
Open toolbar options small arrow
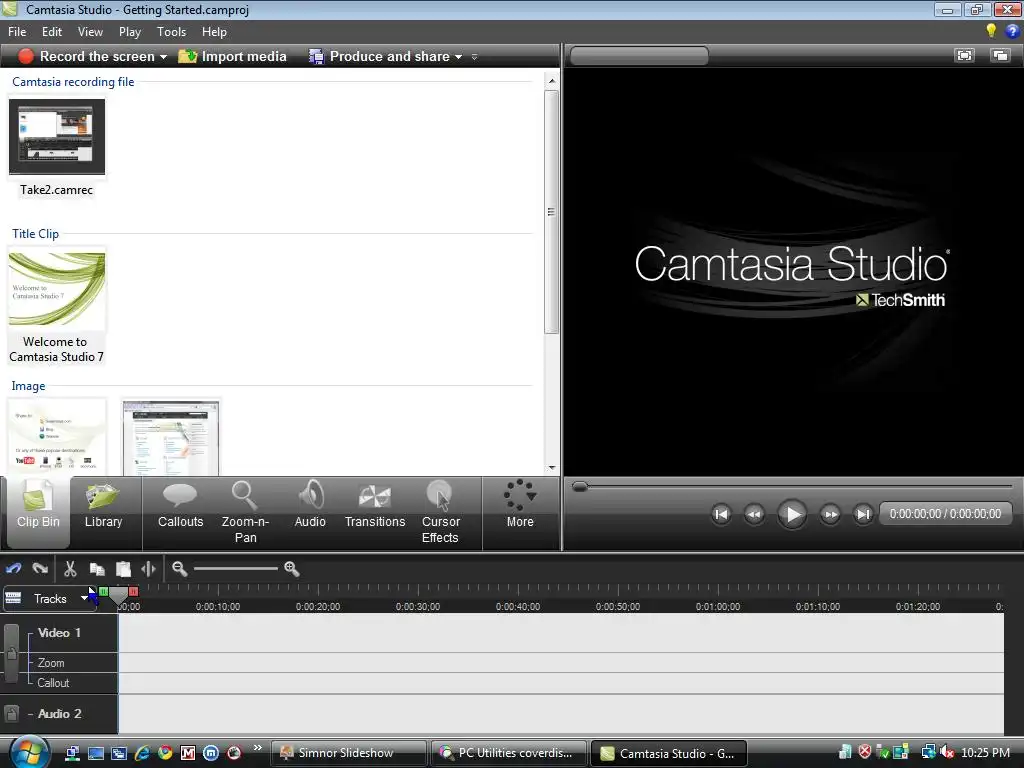click(475, 57)
